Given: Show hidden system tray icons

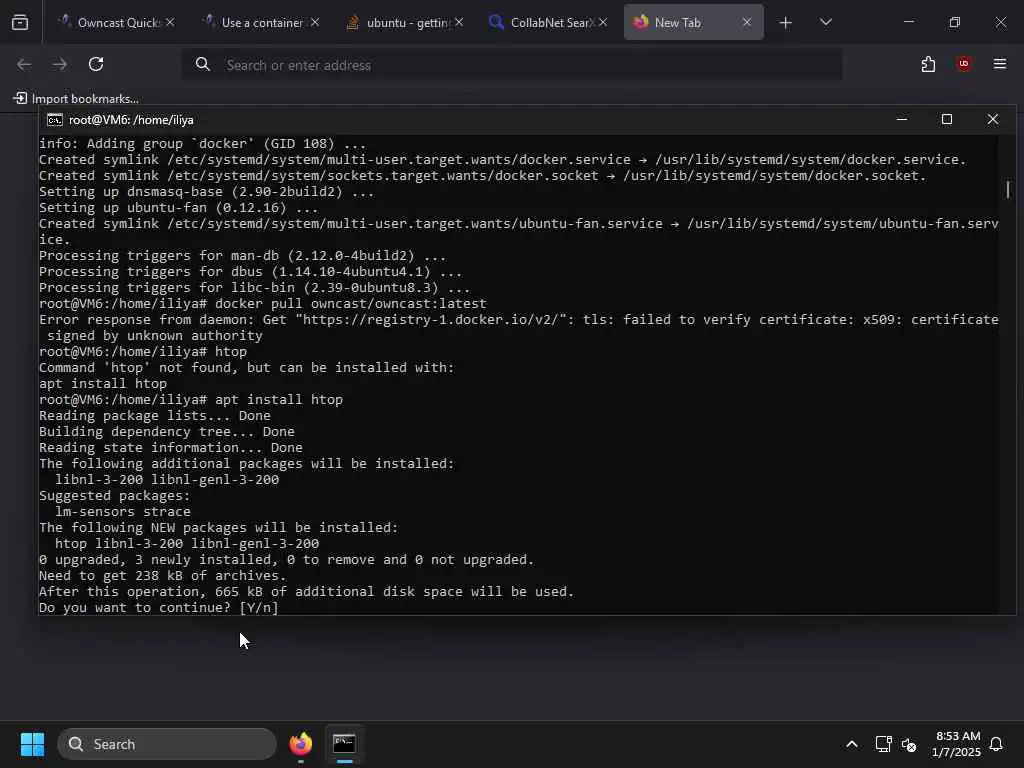Looking at the screenshot, I should [852, 744].
